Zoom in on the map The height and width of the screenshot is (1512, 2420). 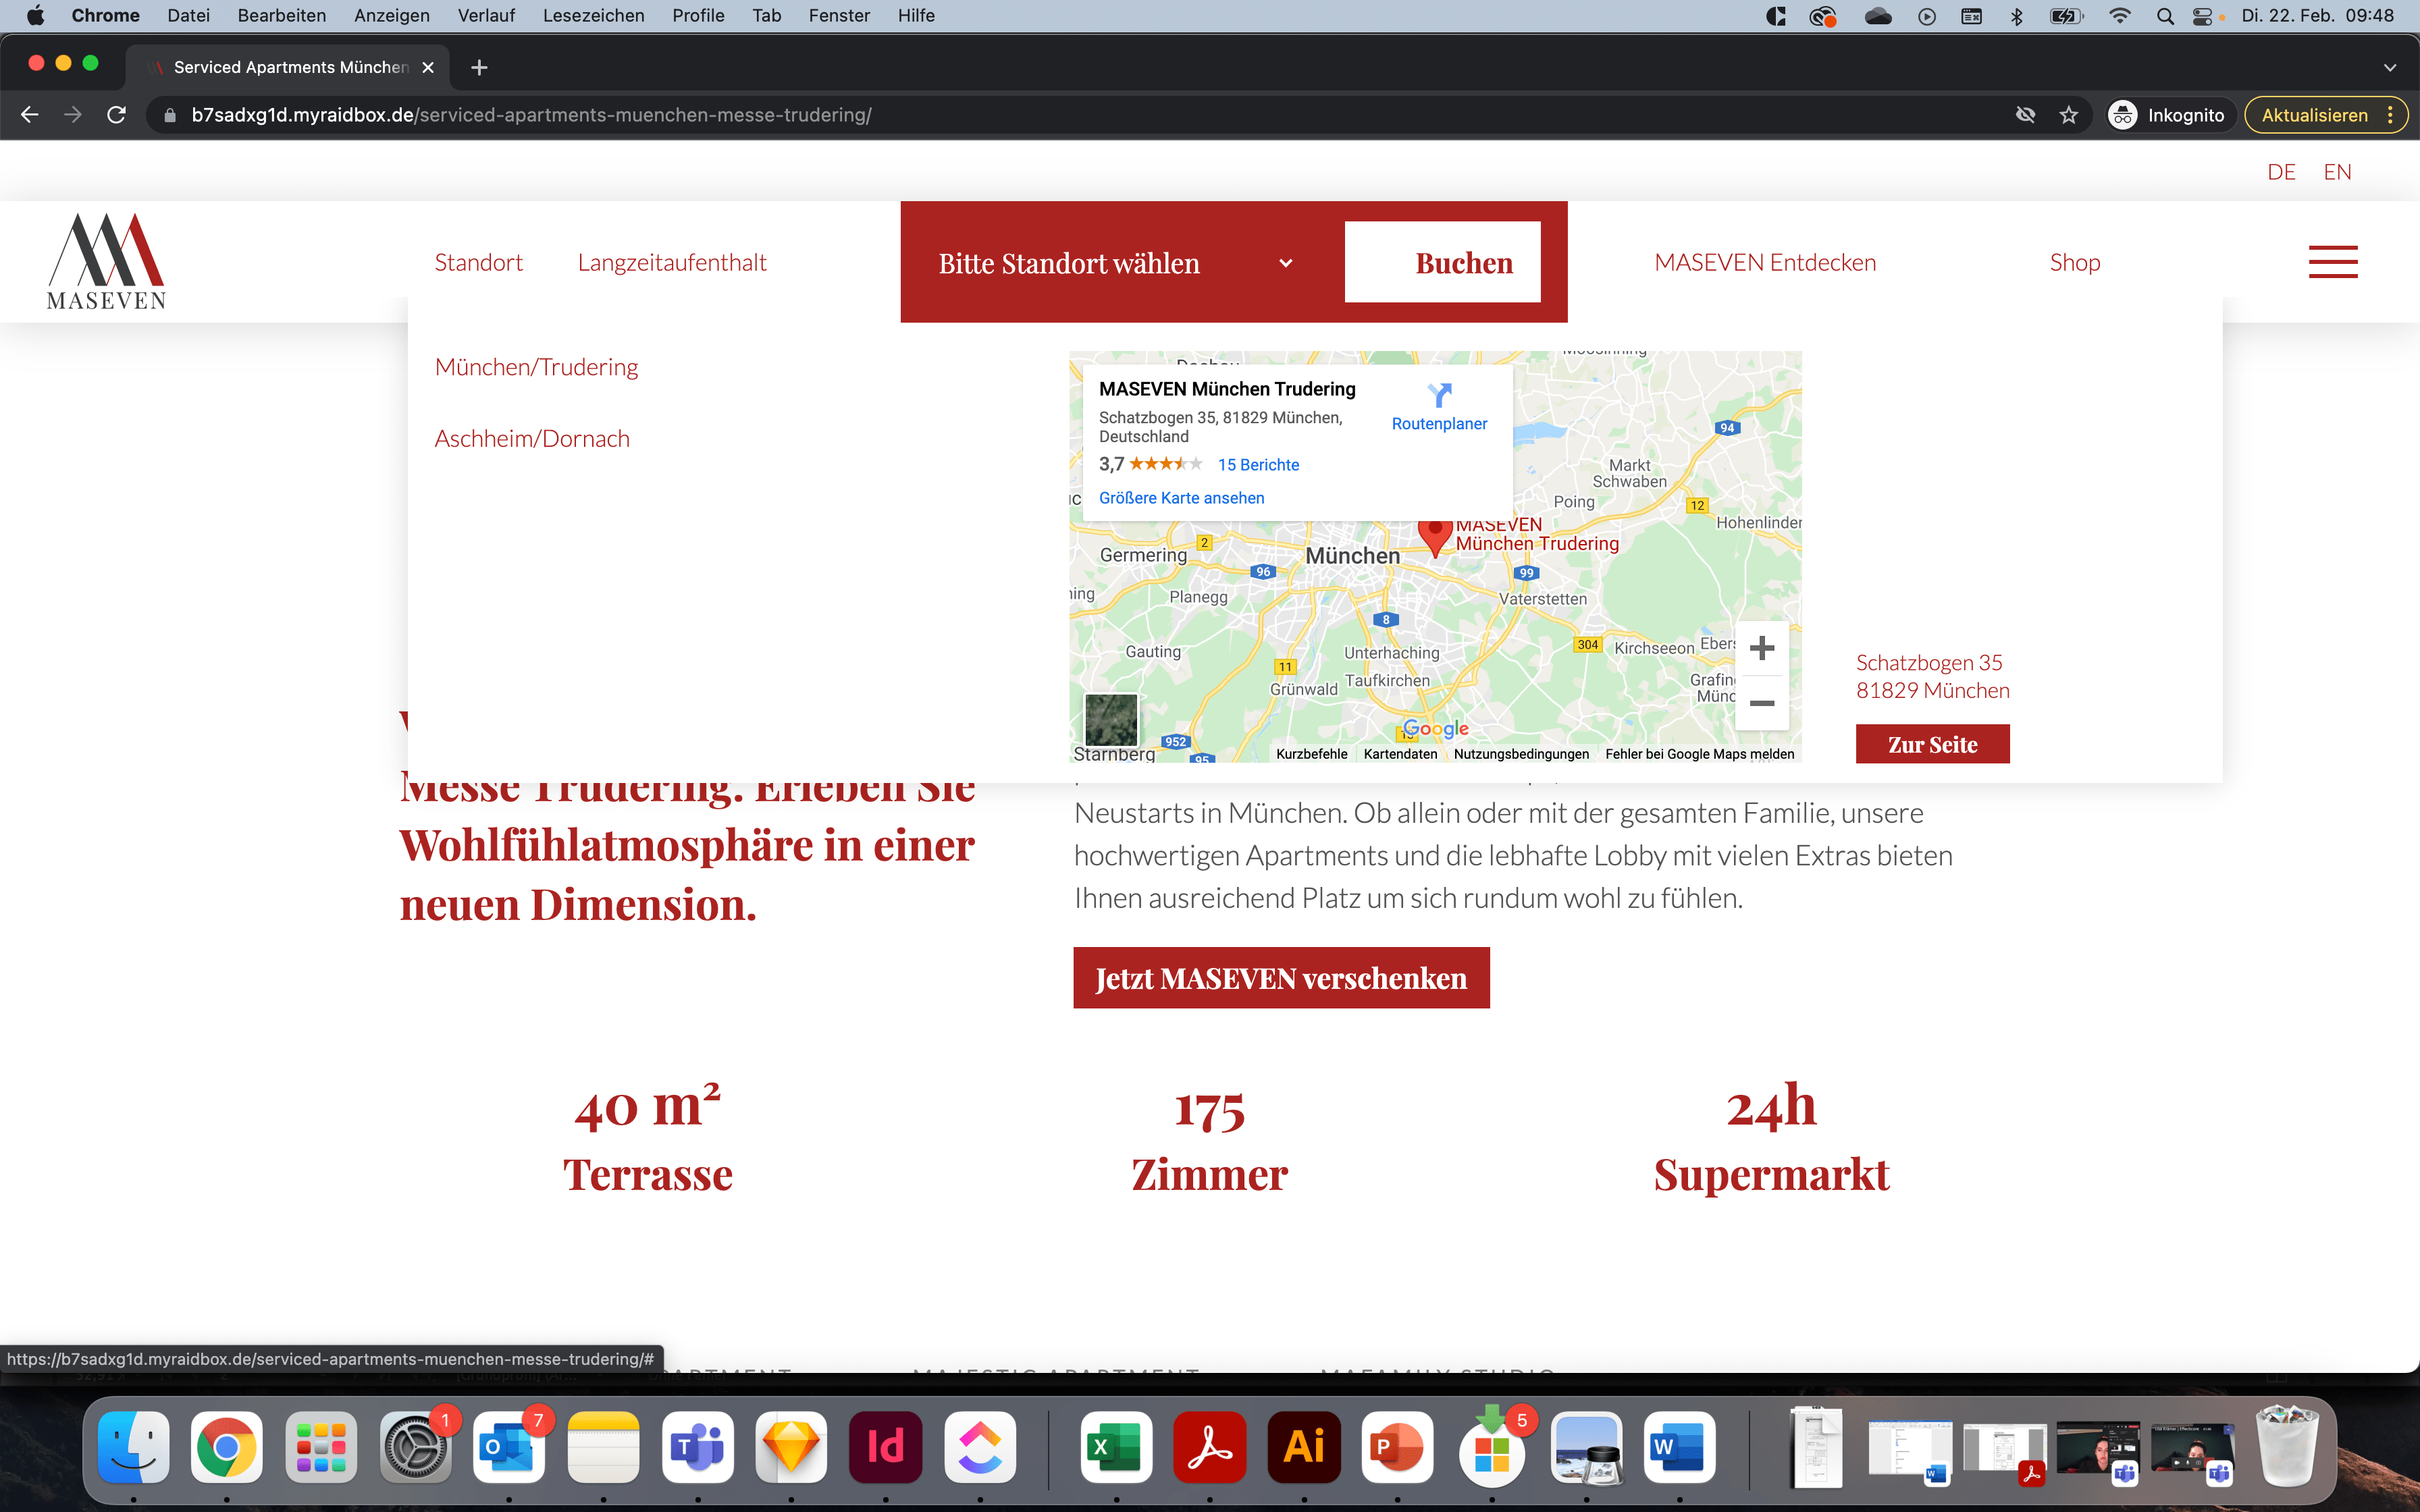point(1762,648)
